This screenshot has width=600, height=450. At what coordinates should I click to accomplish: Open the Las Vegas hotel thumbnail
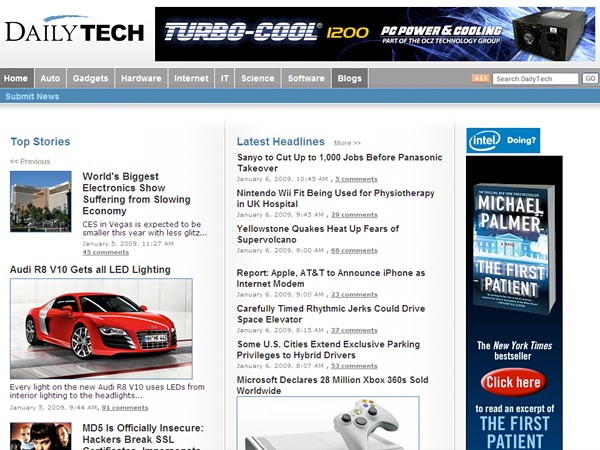pos(41,201)
